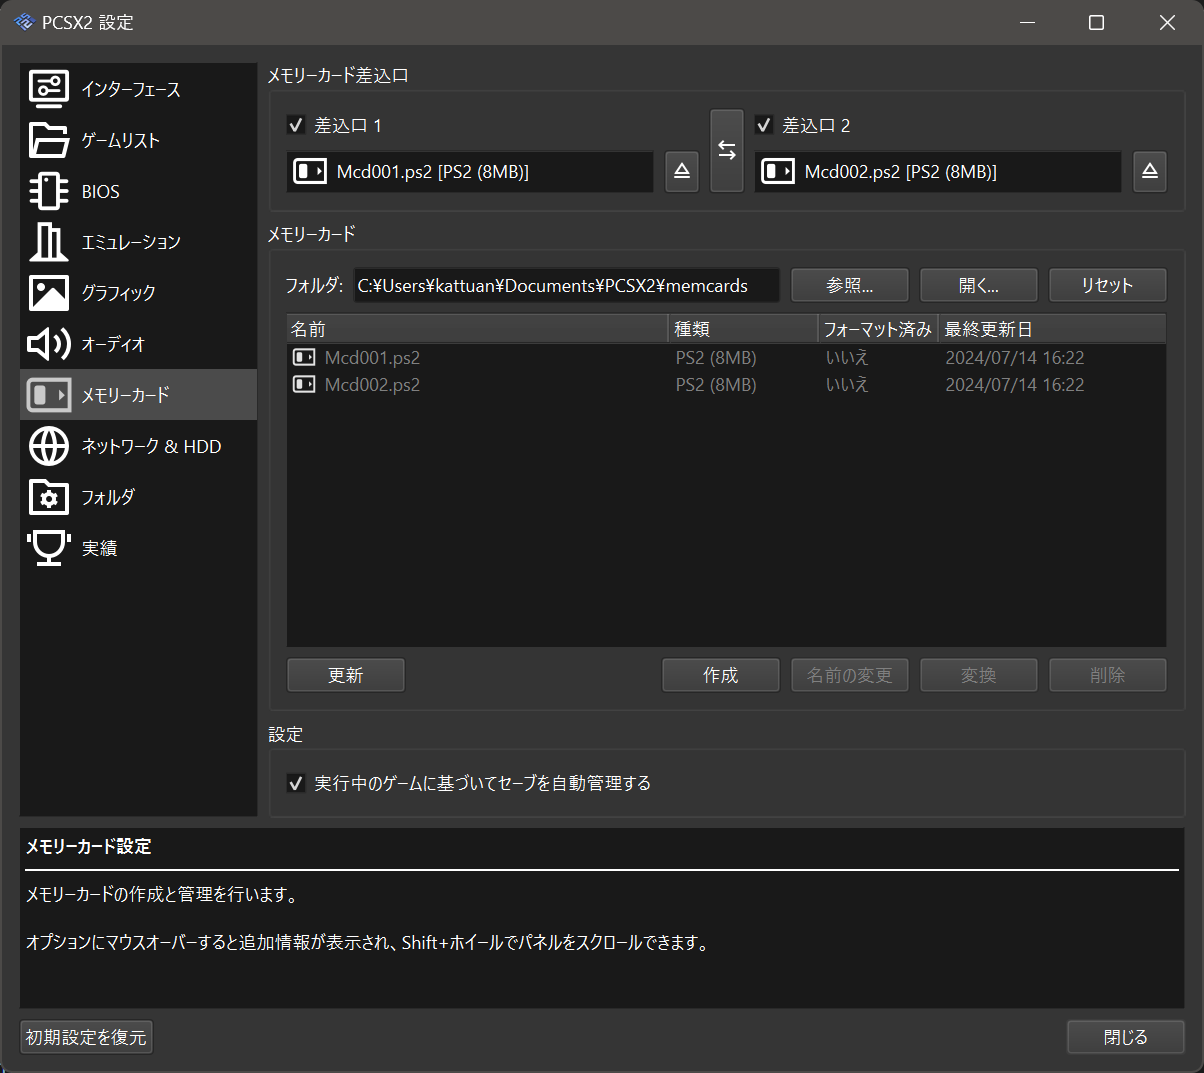This screenshot has height=1073, width=1204.
Task: Sort by the フォーマット済み column header
Action: click(x=878, y=329)
